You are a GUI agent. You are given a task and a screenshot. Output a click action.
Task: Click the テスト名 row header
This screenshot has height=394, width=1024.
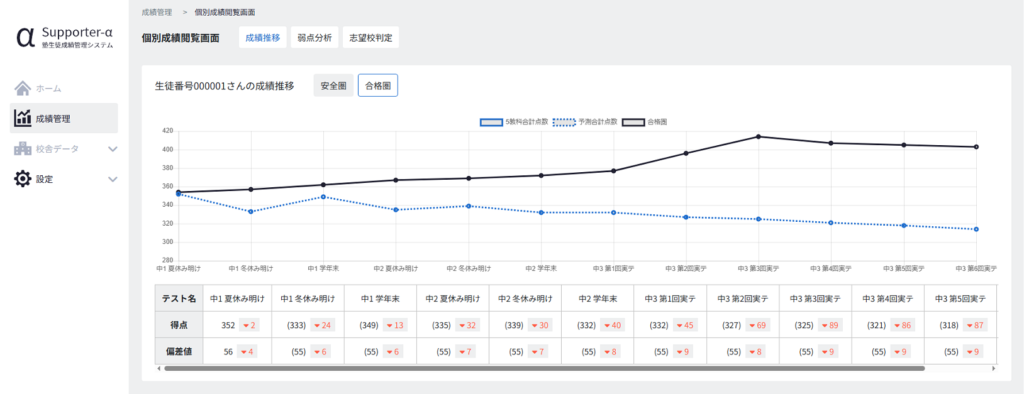tap(179, 299)
